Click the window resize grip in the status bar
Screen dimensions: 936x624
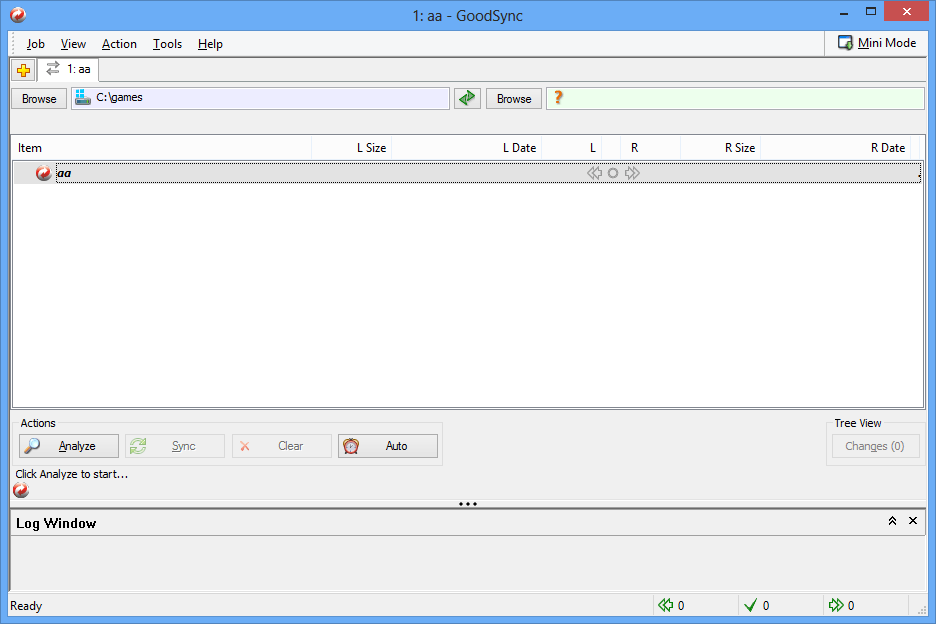[x=922, y=610]
